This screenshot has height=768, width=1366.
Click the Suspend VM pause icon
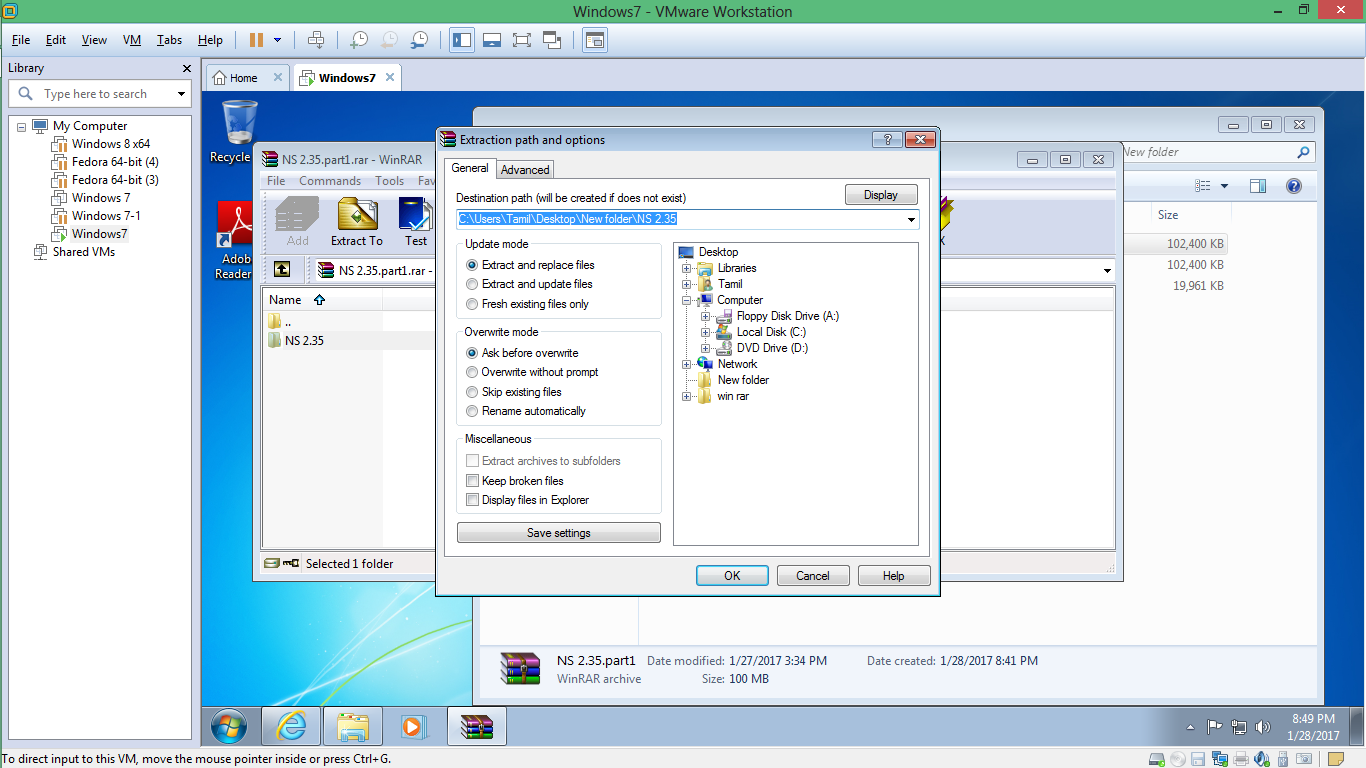pos(258,40)
